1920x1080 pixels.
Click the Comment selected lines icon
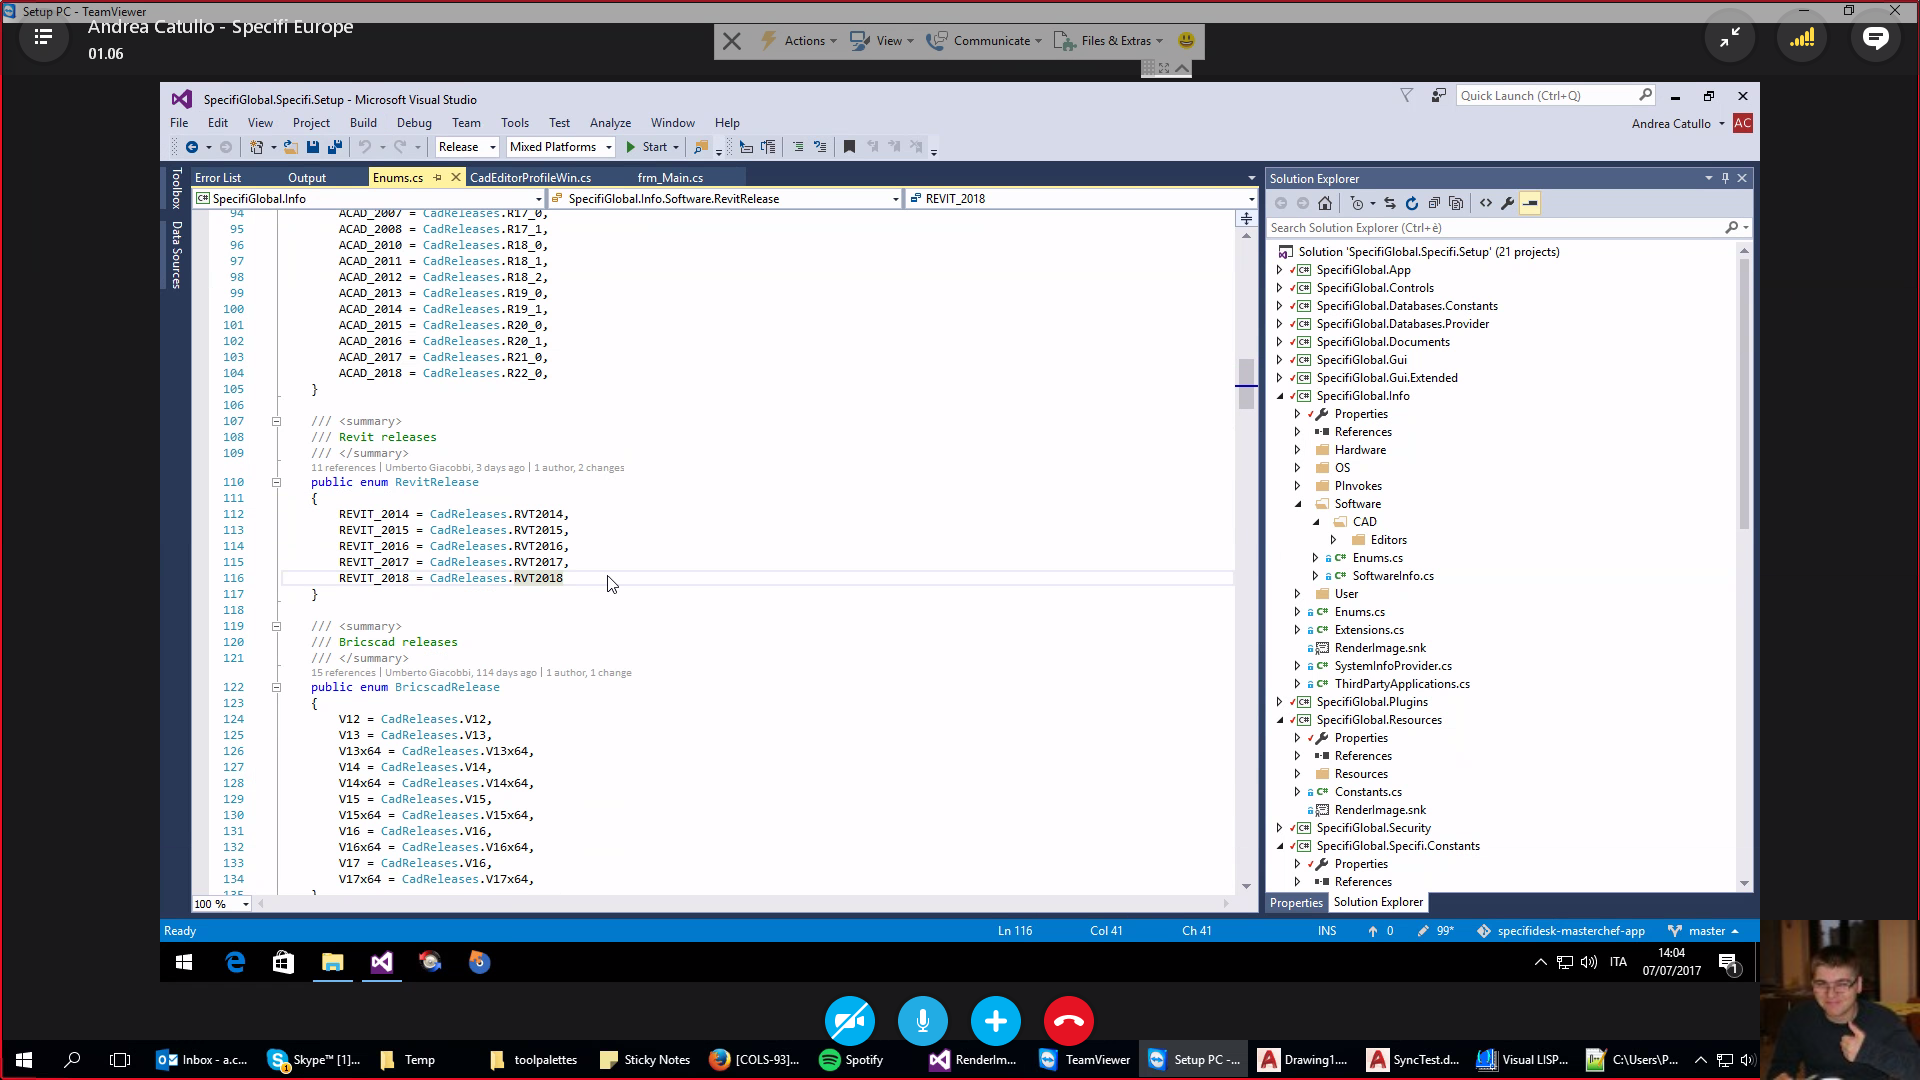(x=798, y=147)
